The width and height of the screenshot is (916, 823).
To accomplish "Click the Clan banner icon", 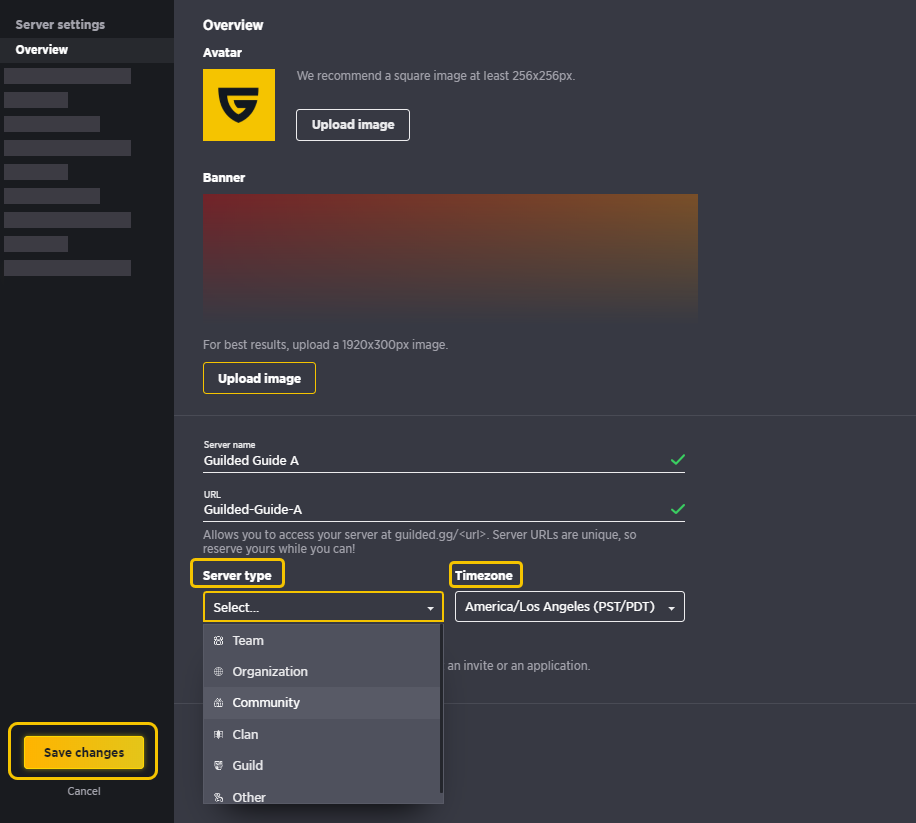I will click(218, 734).
